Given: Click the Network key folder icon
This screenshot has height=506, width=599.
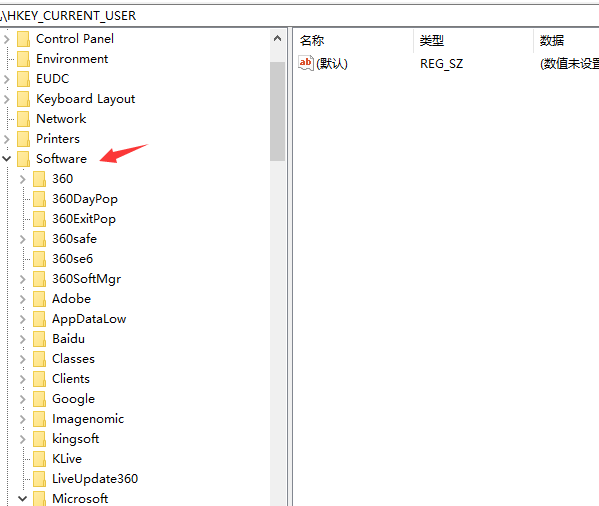Looking at the screenshot, I should [23, 119].
